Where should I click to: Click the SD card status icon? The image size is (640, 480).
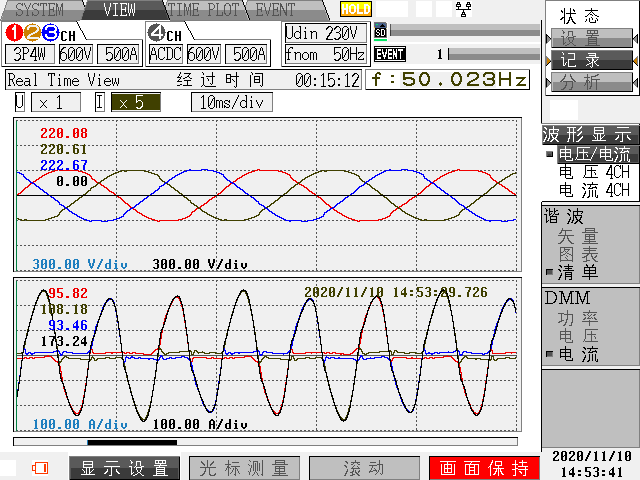[380, 31]
